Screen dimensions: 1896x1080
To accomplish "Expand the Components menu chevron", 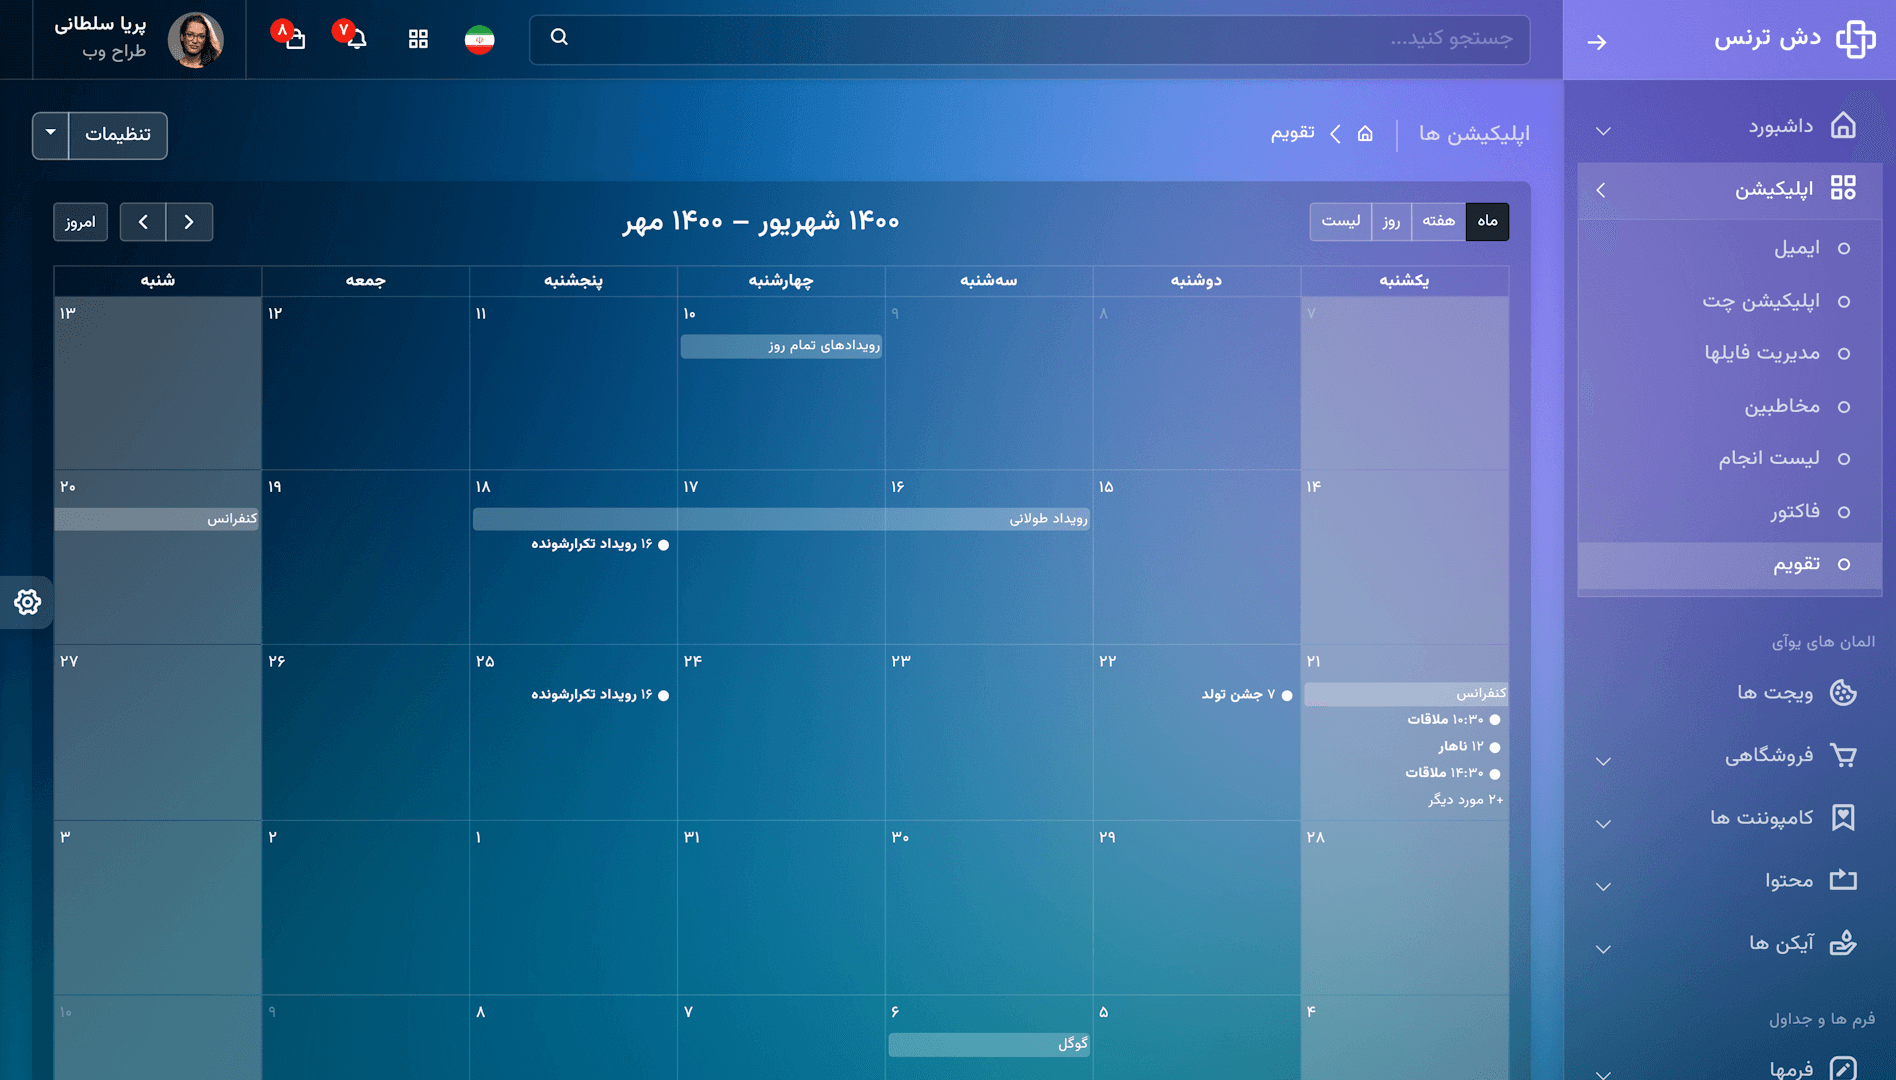I will click(1603, 824).
